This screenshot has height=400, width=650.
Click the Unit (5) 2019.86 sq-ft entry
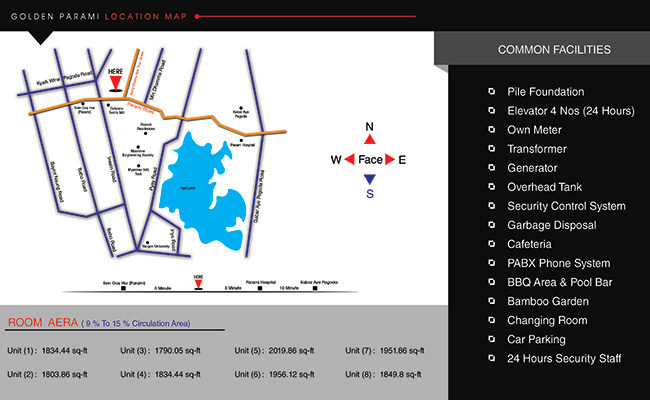(x=275, y=350)
